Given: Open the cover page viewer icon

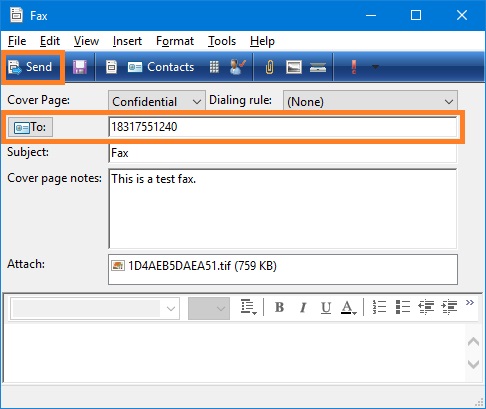Looking at the screenshot, I should (x=111, y=67).
